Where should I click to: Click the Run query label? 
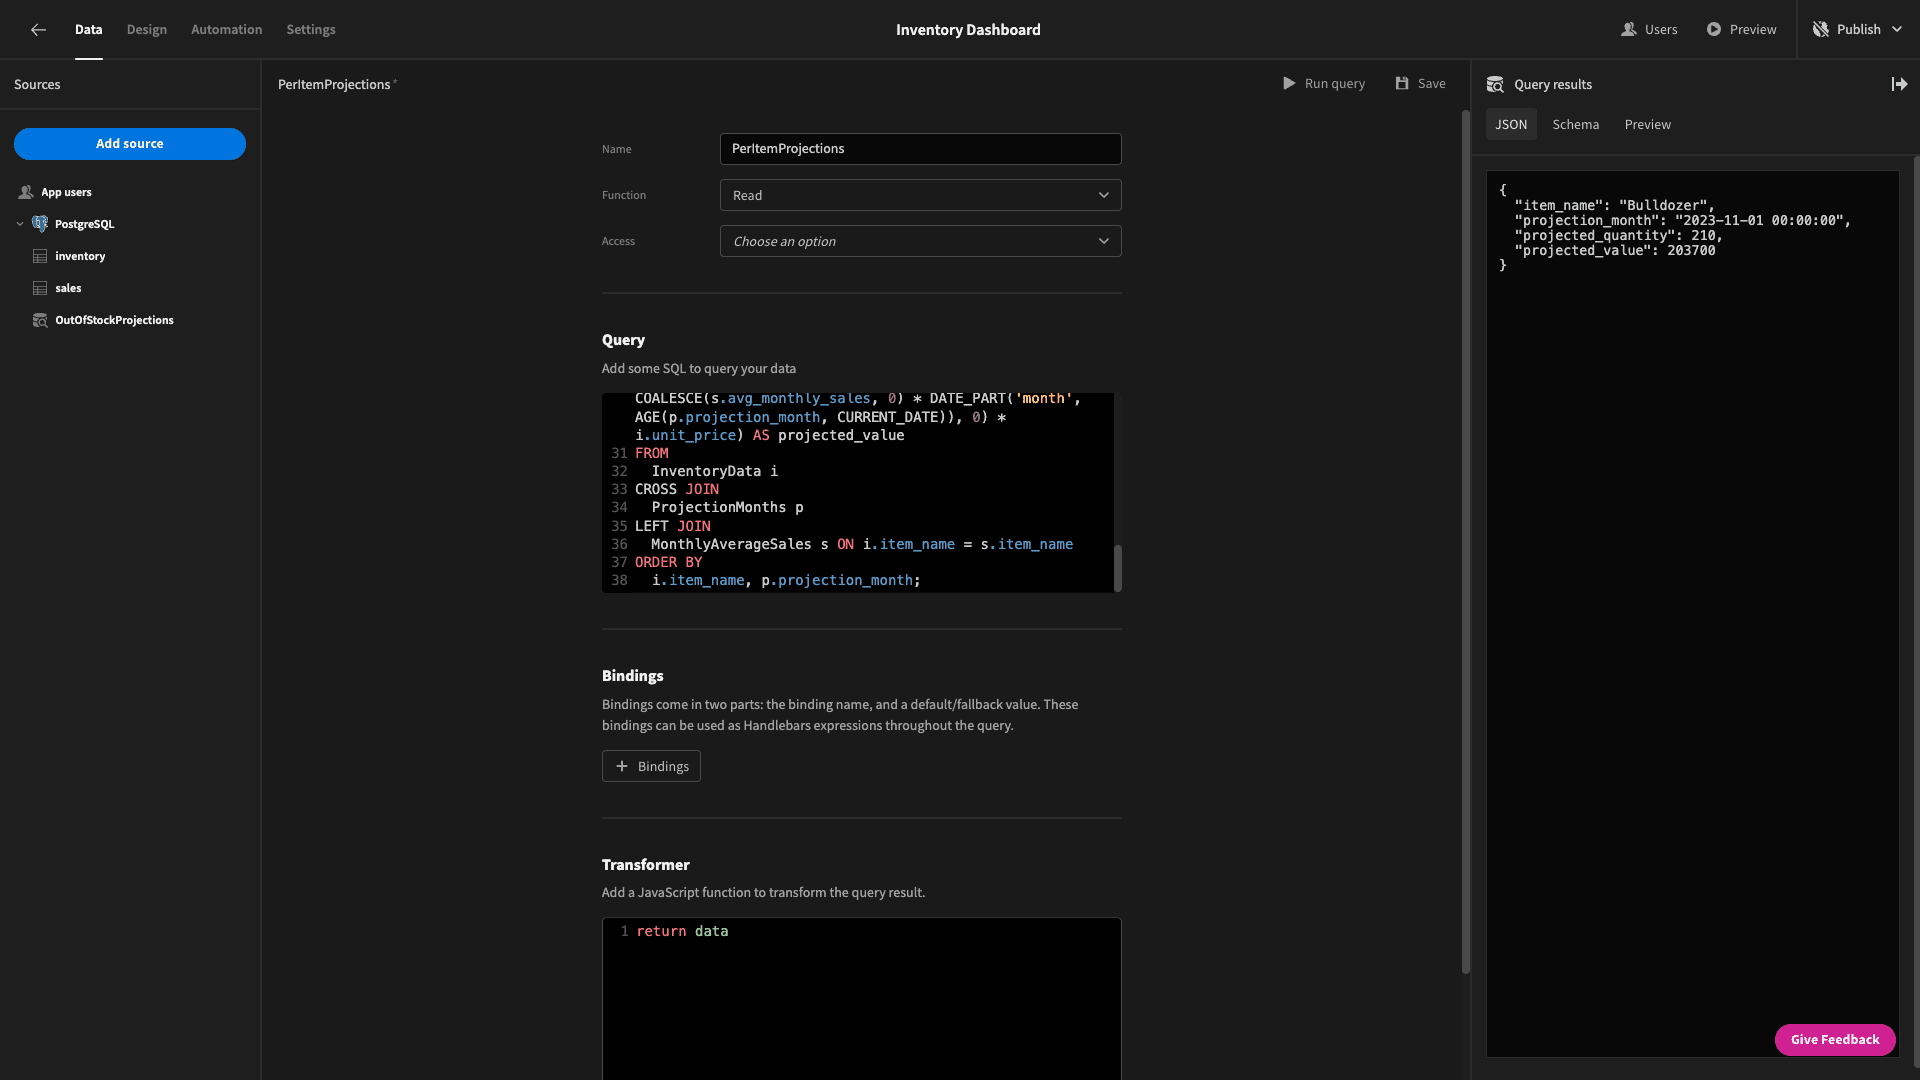coord(1334,84)
